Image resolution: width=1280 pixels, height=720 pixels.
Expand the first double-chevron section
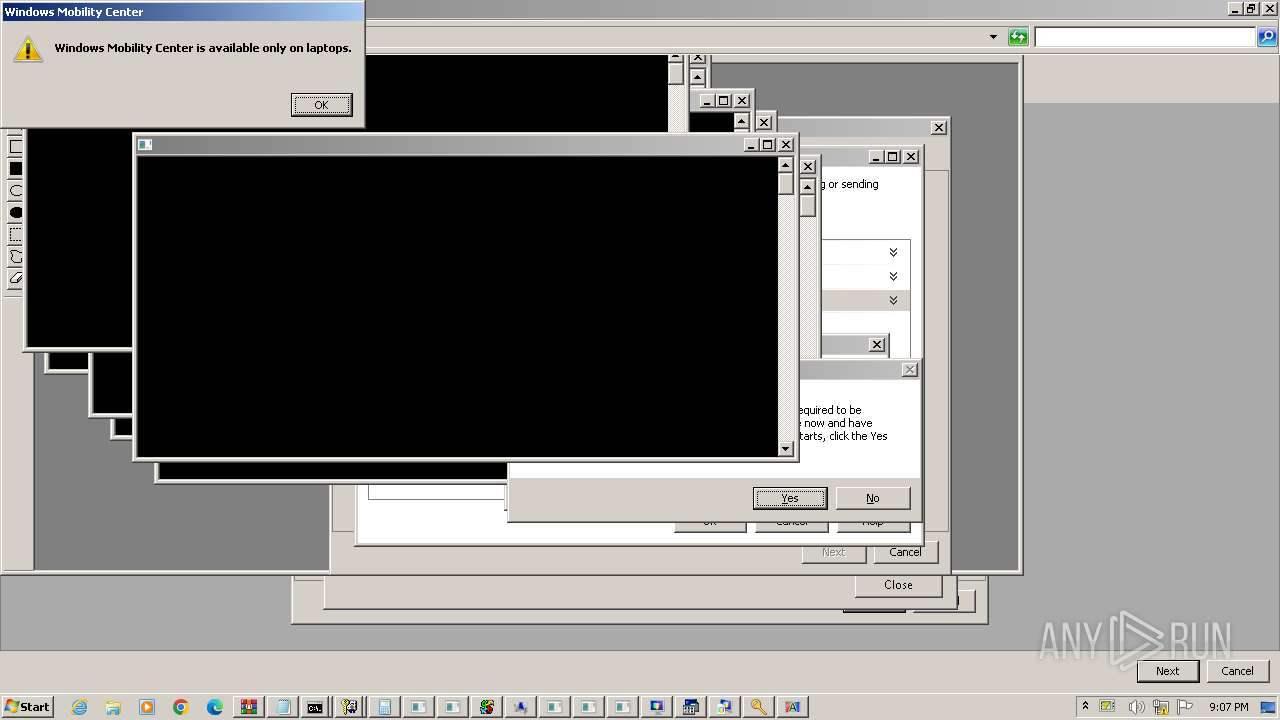coord(893,252)
